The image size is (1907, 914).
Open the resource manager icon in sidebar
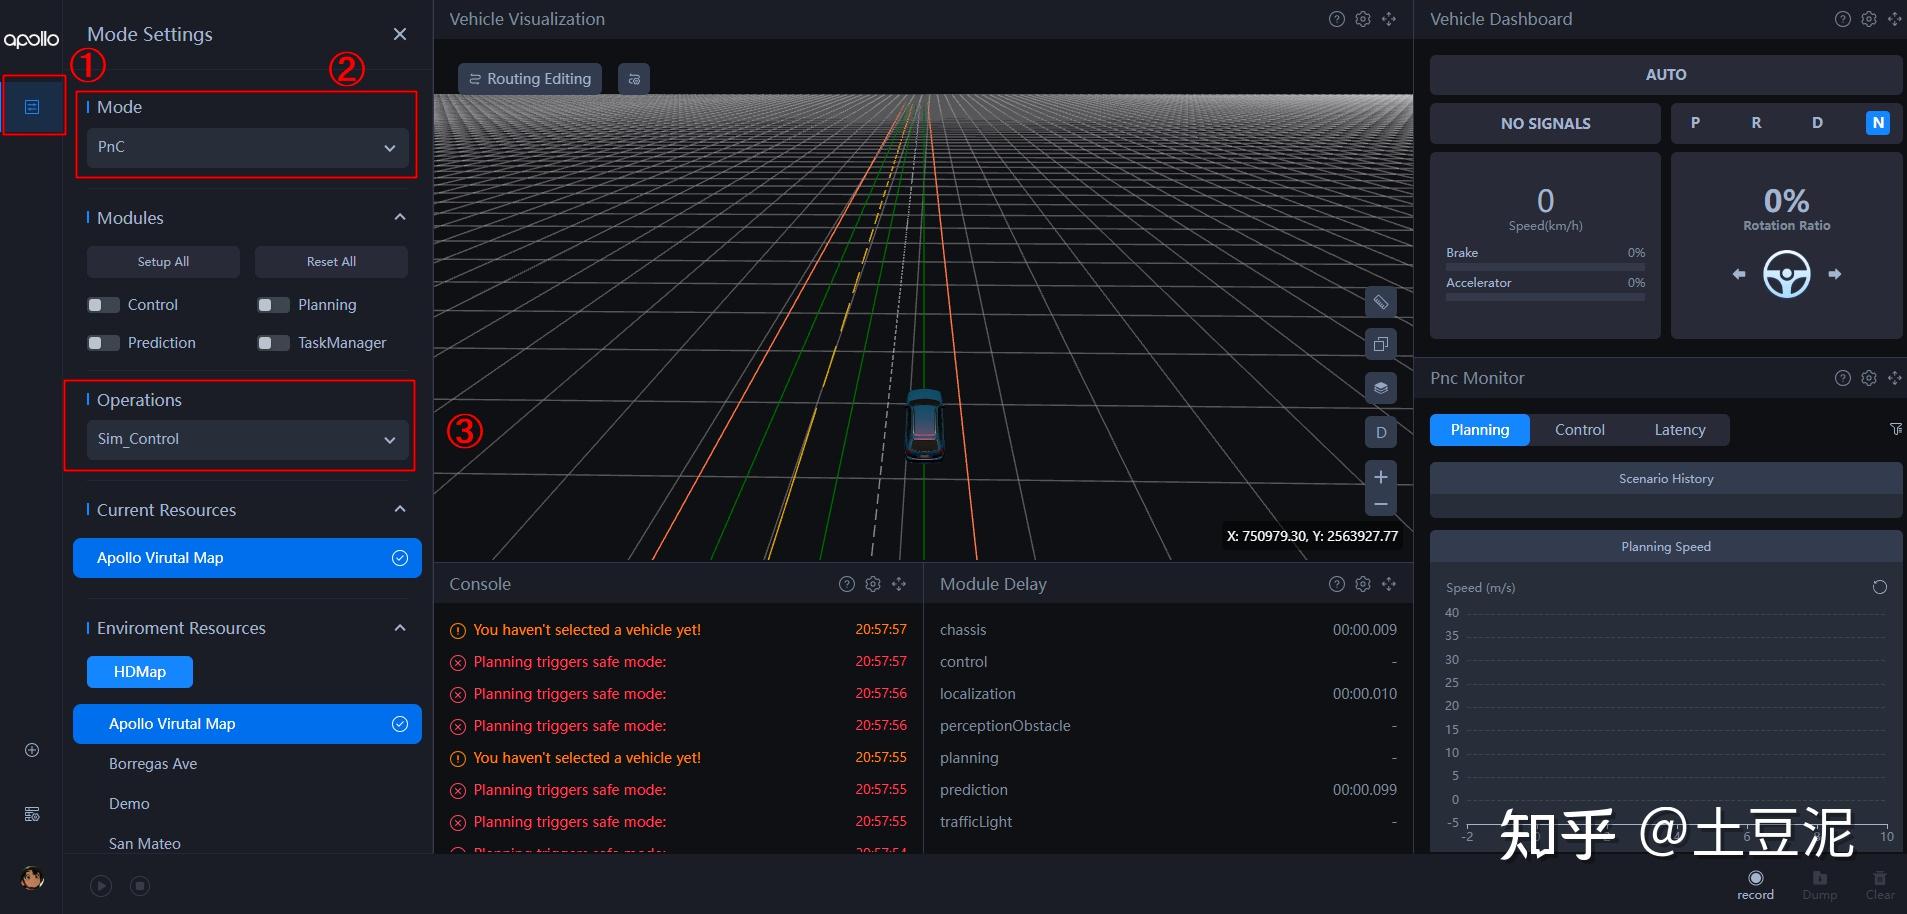pyautogui.click(x=32, y=814)
